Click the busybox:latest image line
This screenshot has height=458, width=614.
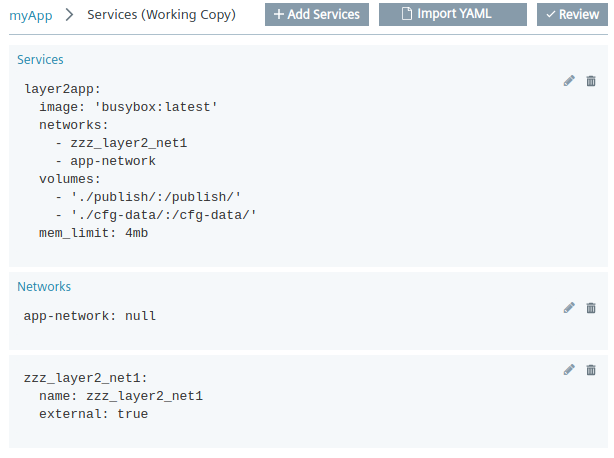click(128, 107)
